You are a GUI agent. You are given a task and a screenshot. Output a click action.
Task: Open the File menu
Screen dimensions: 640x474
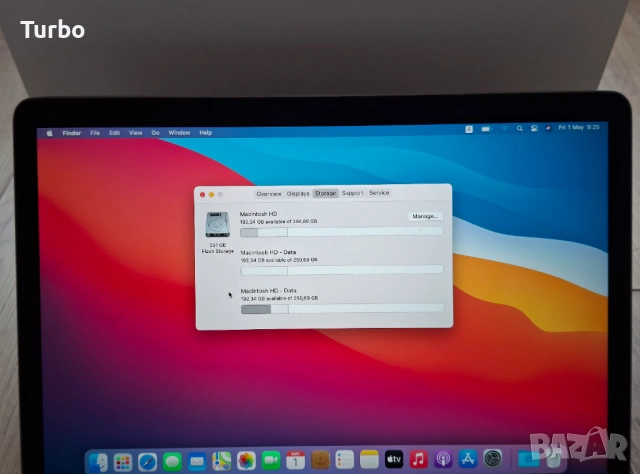95,133
